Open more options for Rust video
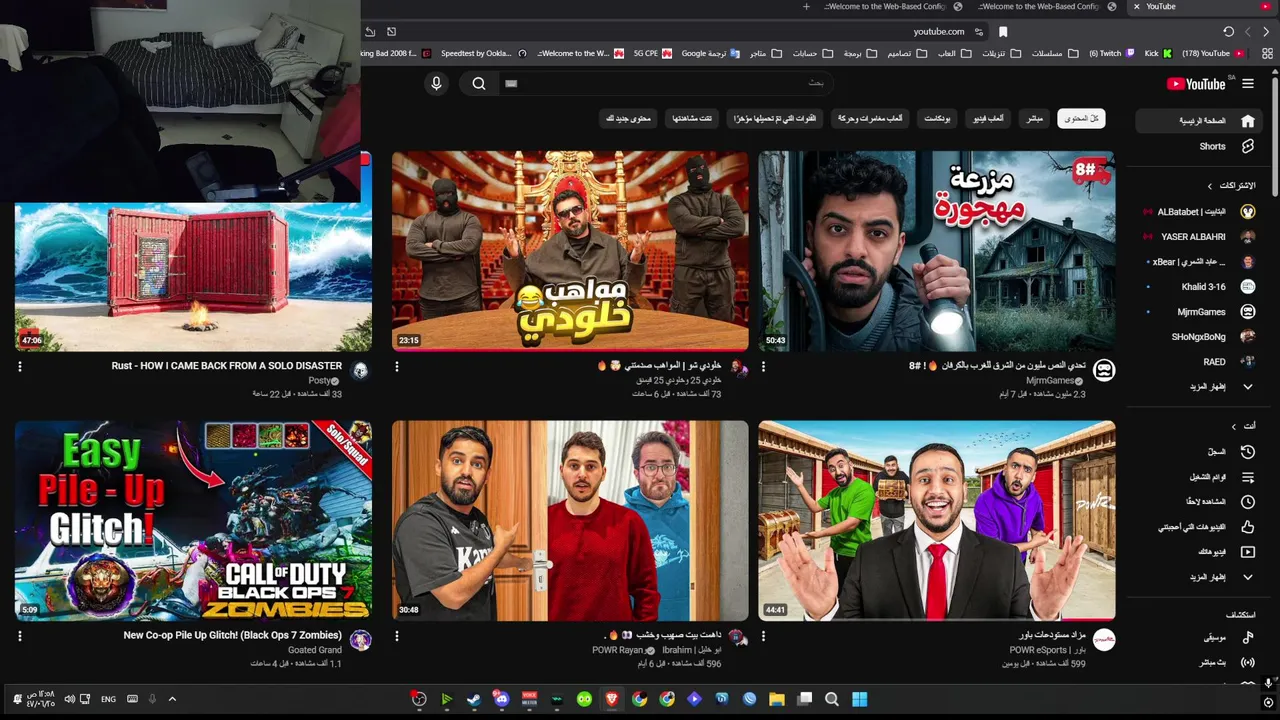Image resolution: width=1280 pixels, height=720 pixels. coord(20,367)
